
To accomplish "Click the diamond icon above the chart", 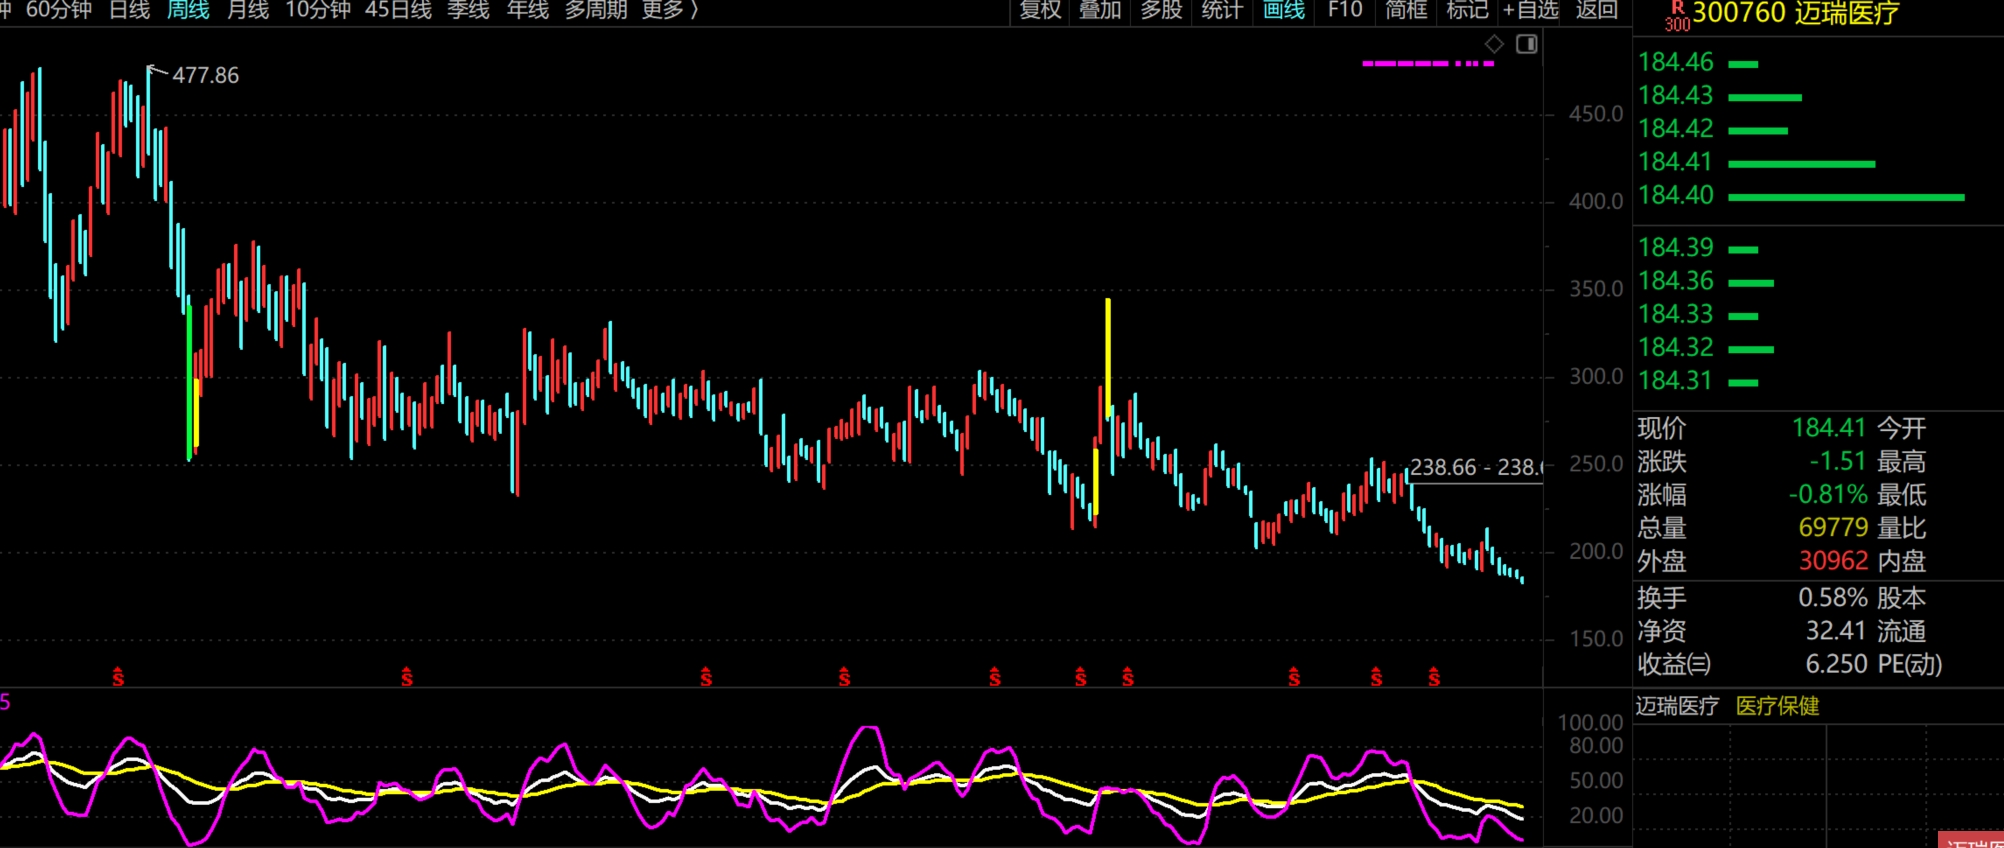I will tap(1494, 44).
